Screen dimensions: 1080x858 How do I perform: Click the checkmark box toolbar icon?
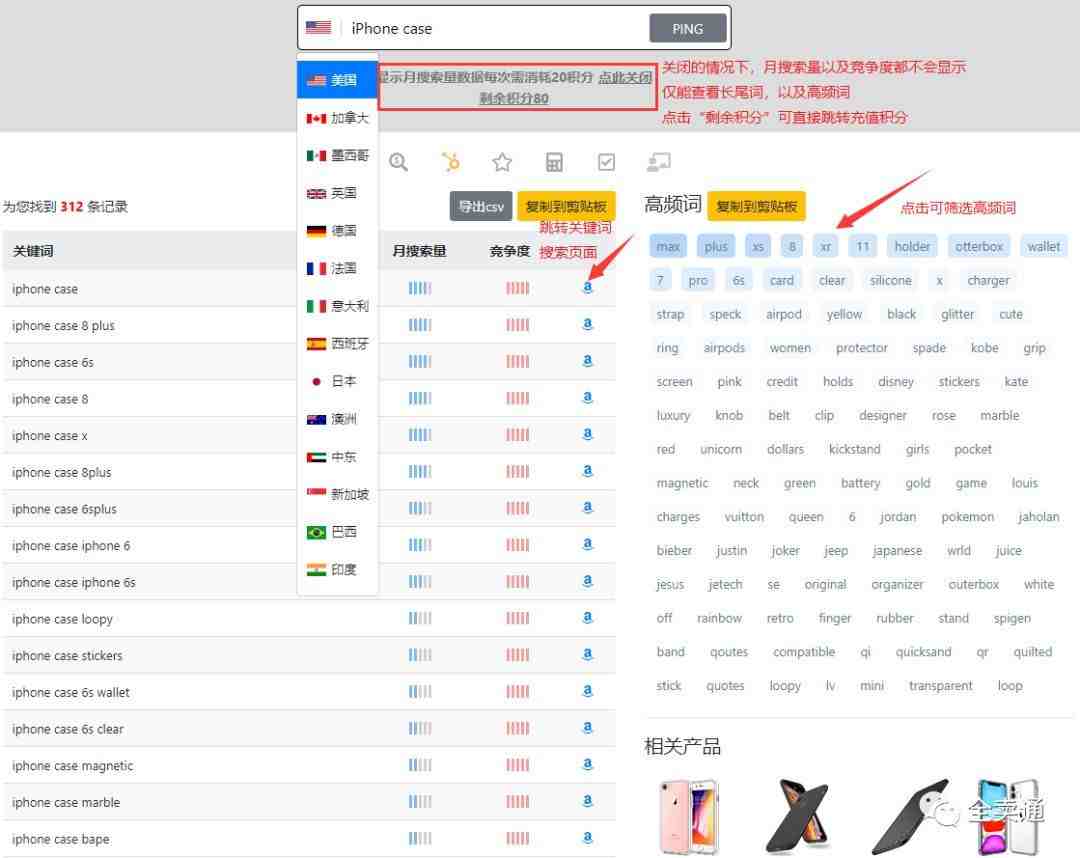[606, 163]
